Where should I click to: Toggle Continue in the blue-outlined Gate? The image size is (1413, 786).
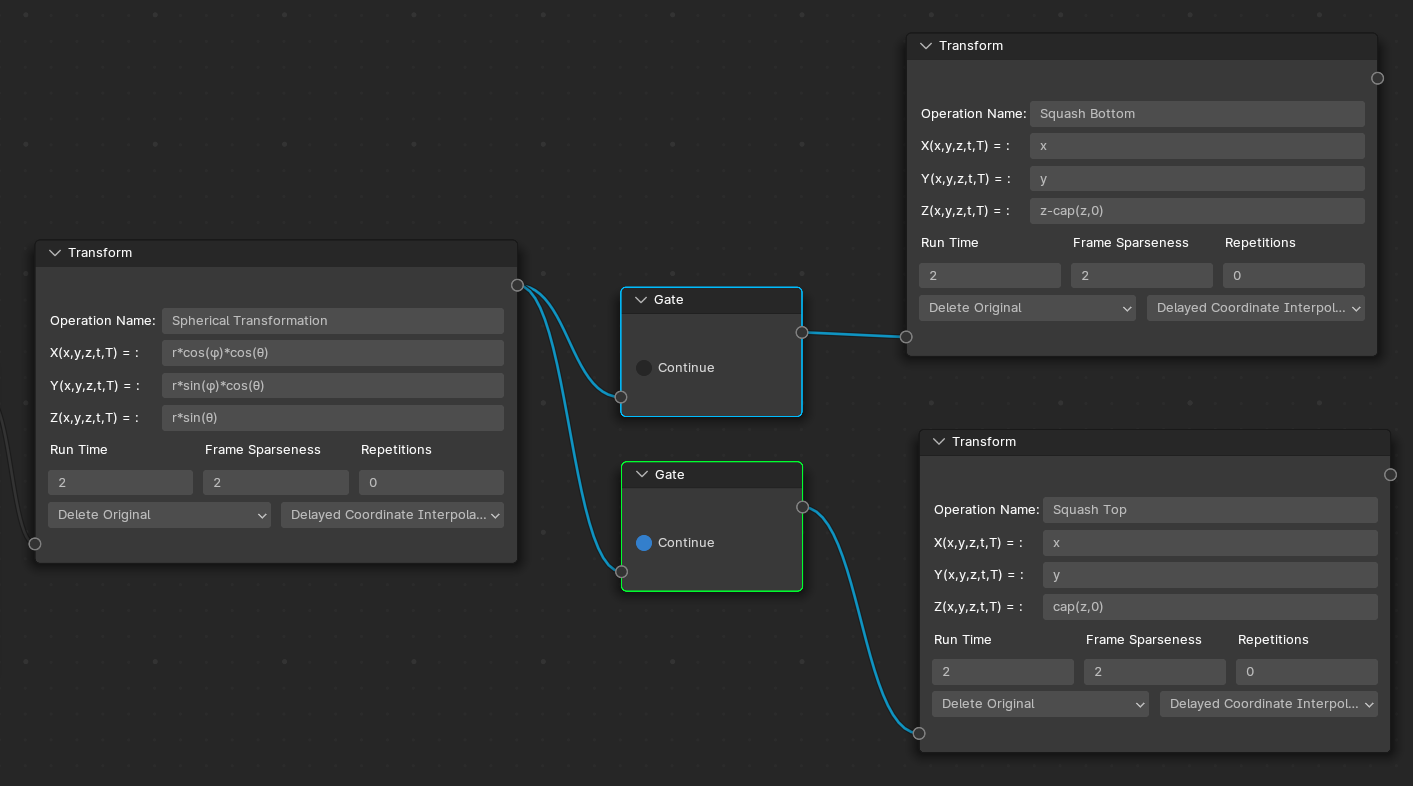644,368
